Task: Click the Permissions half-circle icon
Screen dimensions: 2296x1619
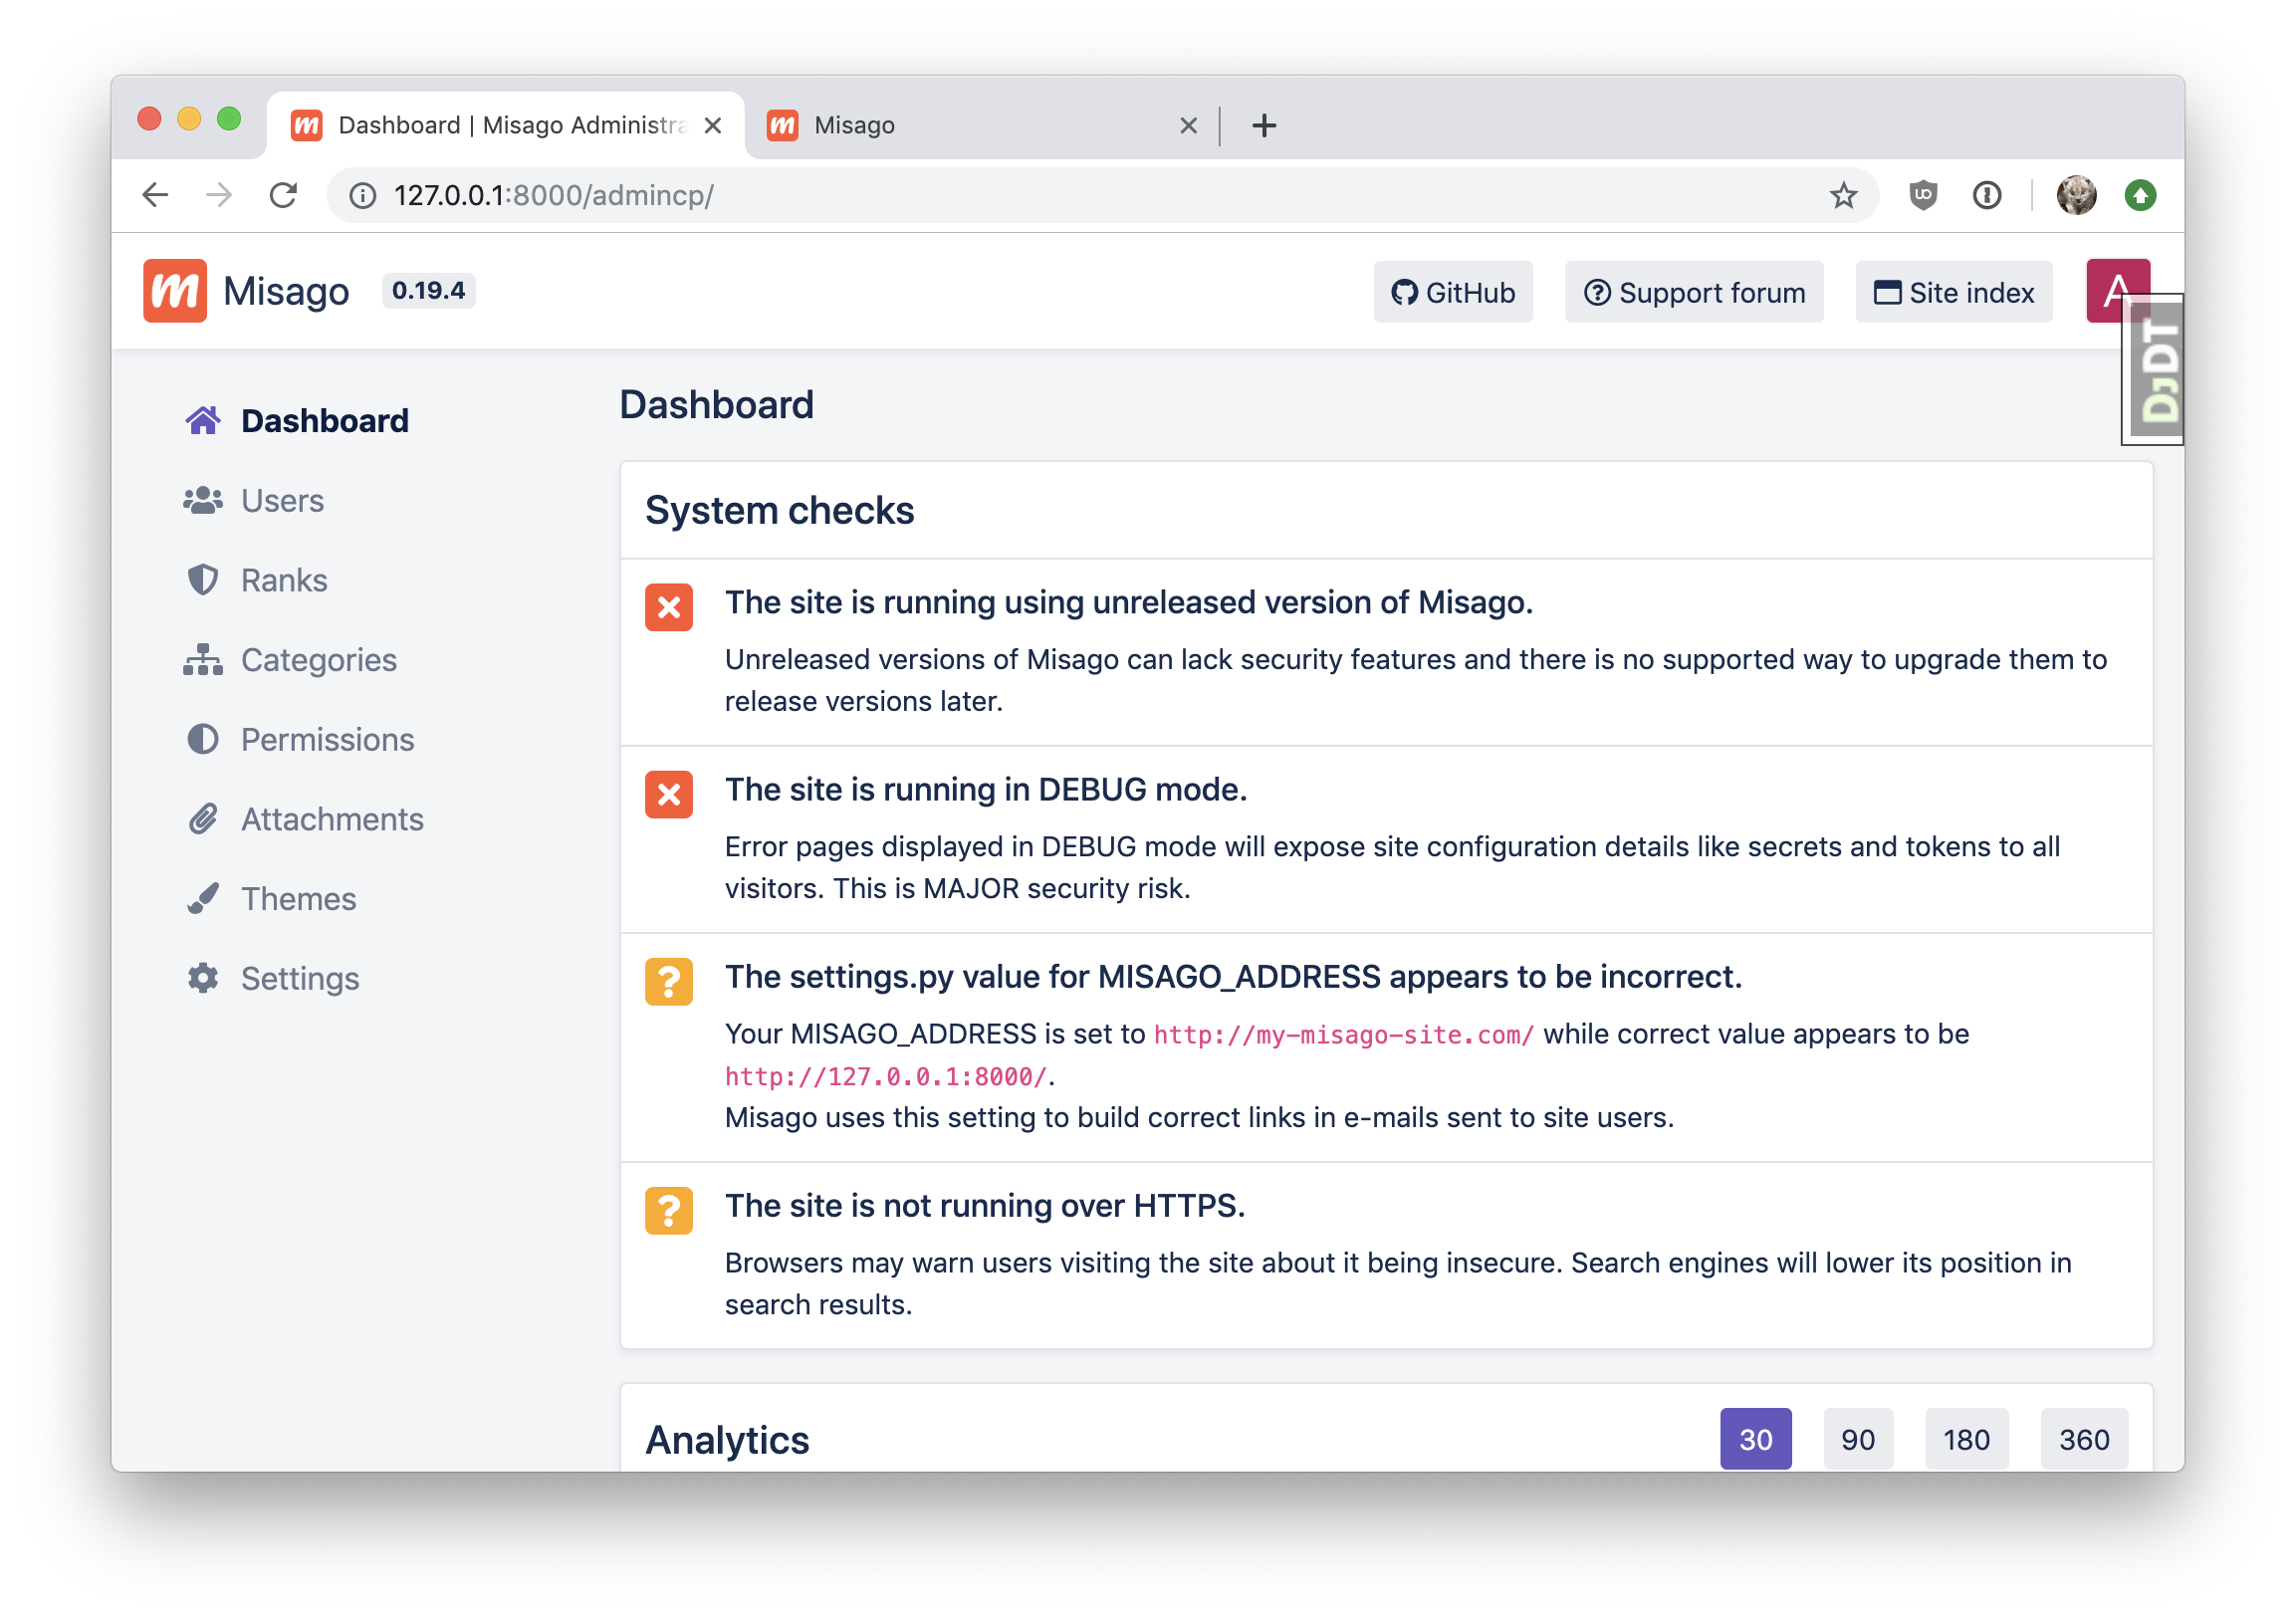Action: click(x=203, y=740)
